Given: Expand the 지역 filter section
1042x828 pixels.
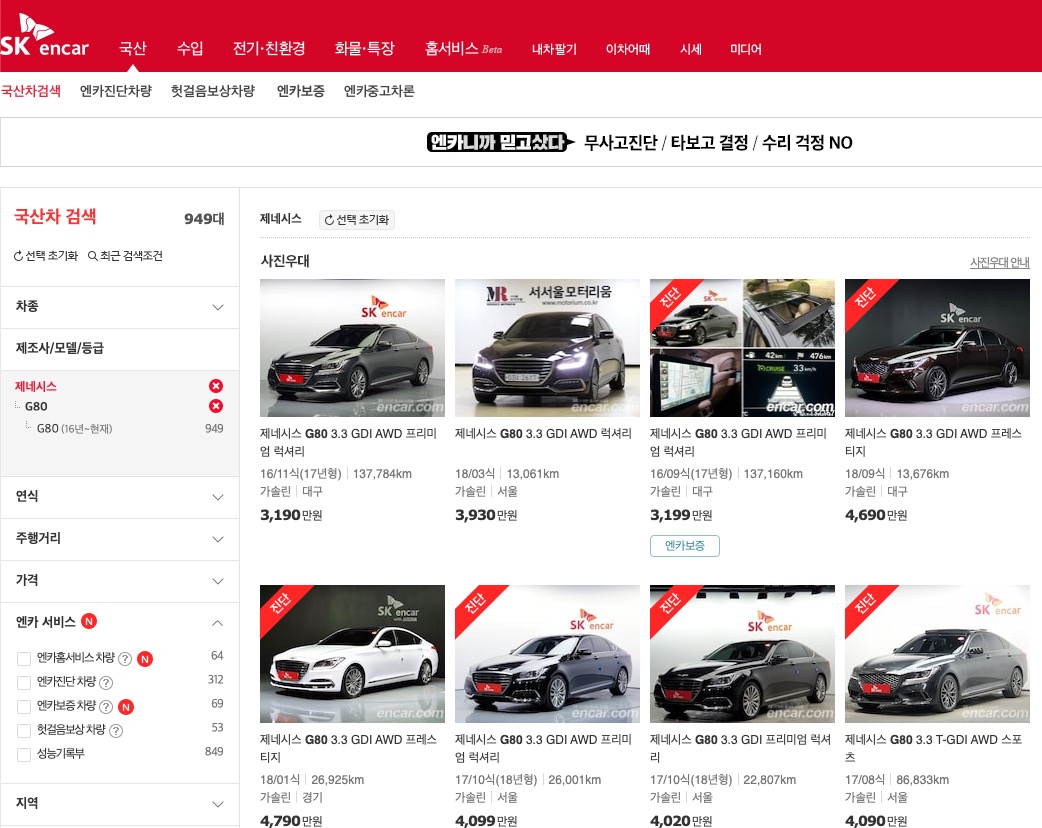Looking at the screenshot, I should (x=120, y=804).
